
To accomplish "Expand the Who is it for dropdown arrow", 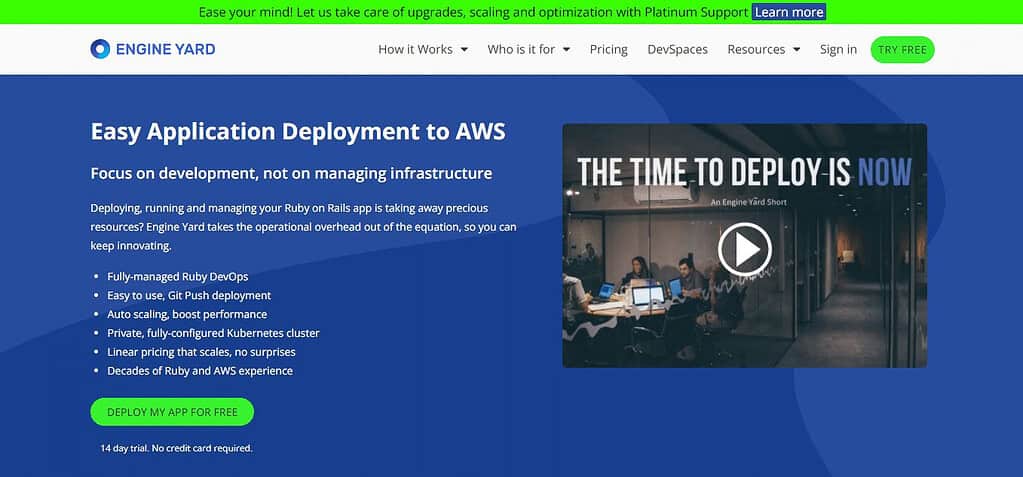I will [x=566, y=50].
